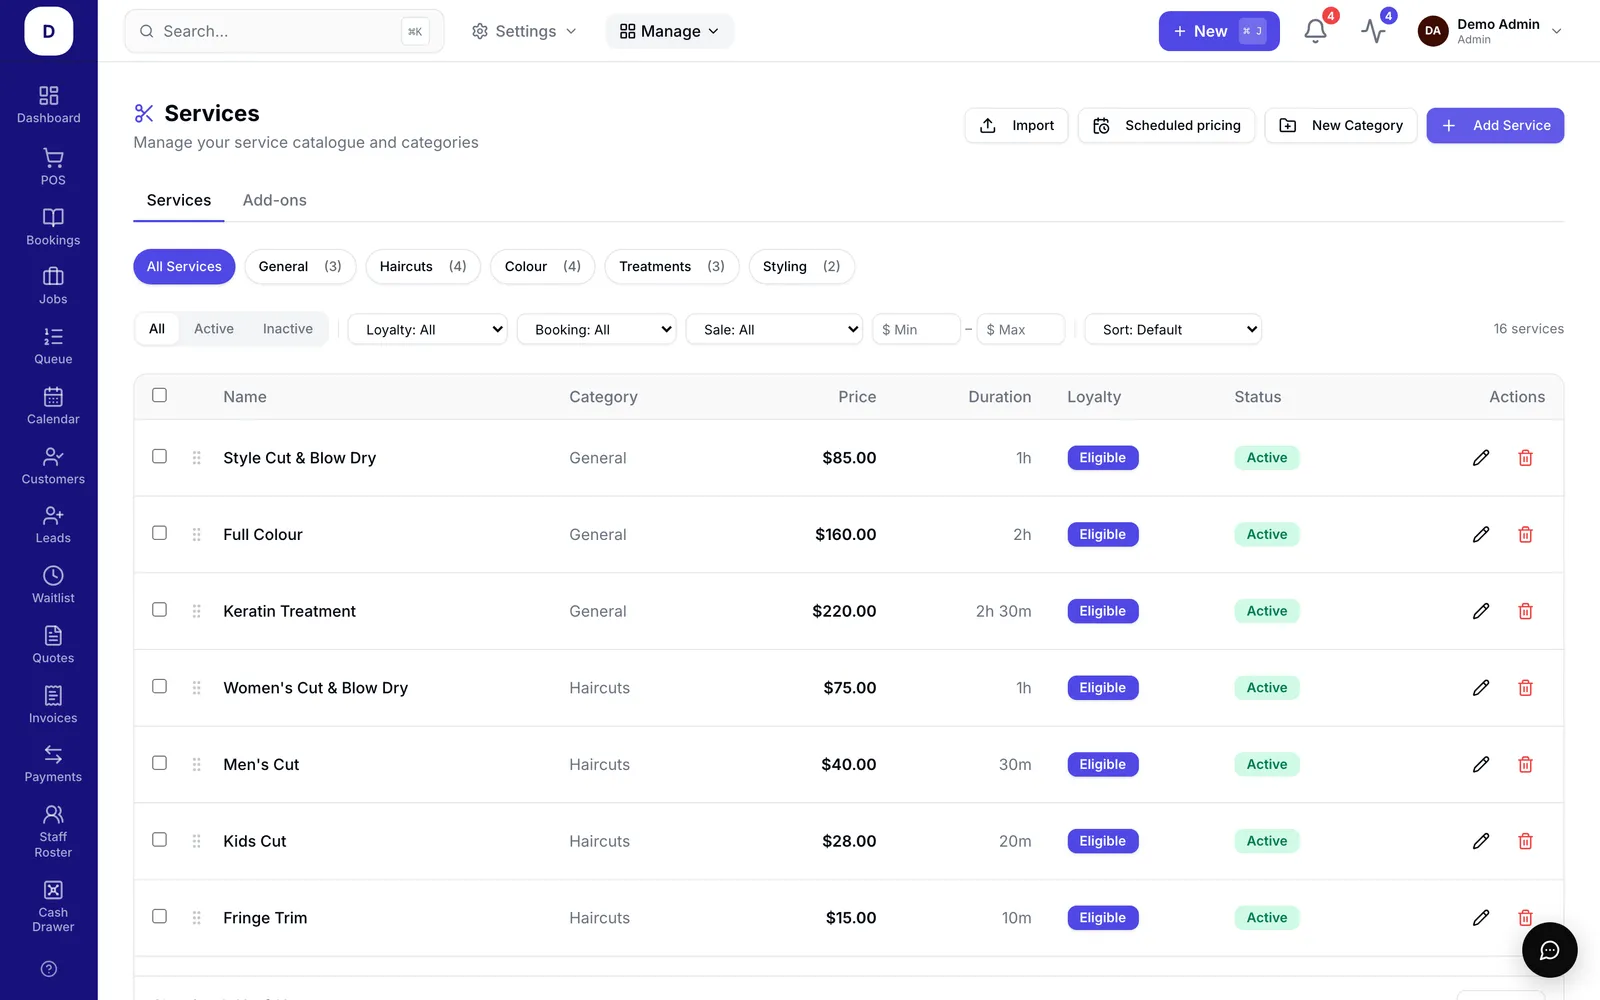Tick the Fringe Trim row checkbox

[x=159, y=916]
